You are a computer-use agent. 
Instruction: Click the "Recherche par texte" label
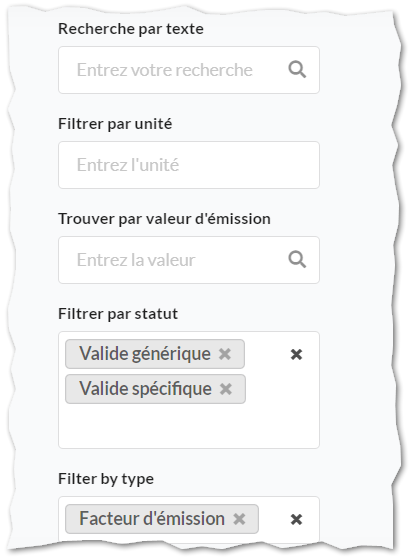click(x=131, y=29)
